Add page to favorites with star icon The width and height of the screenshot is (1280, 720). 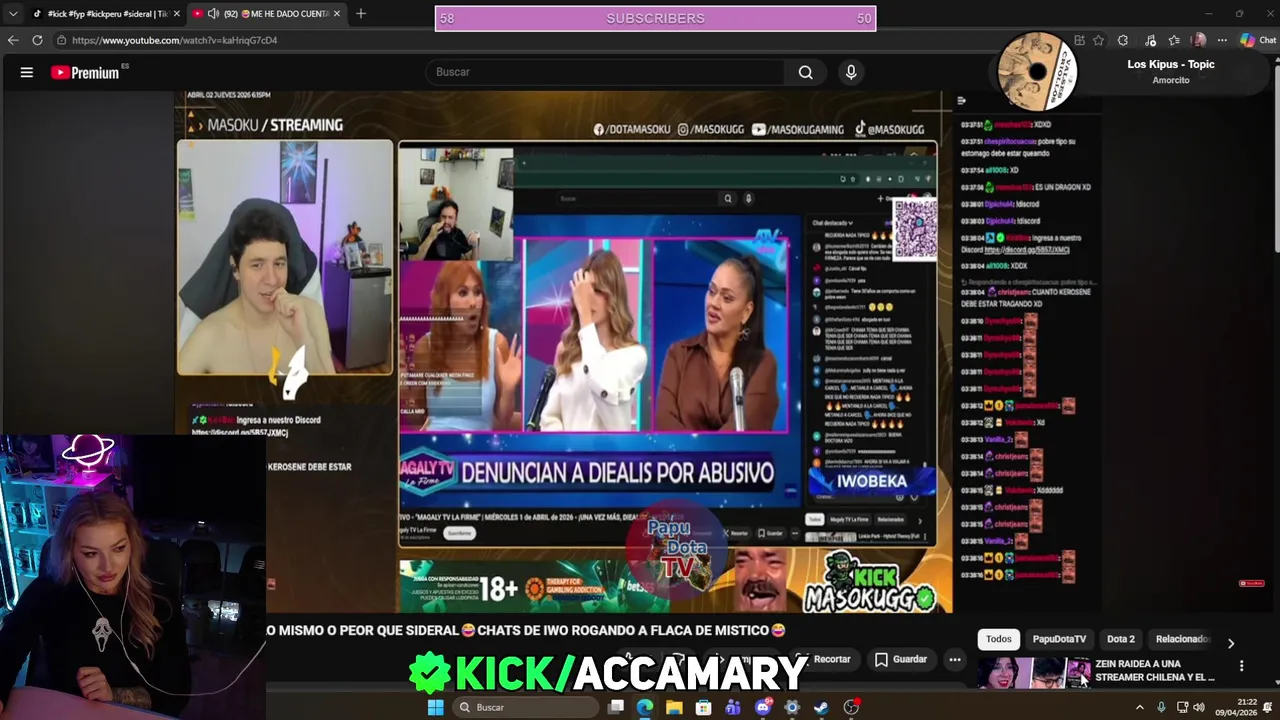coord(1099,40)
